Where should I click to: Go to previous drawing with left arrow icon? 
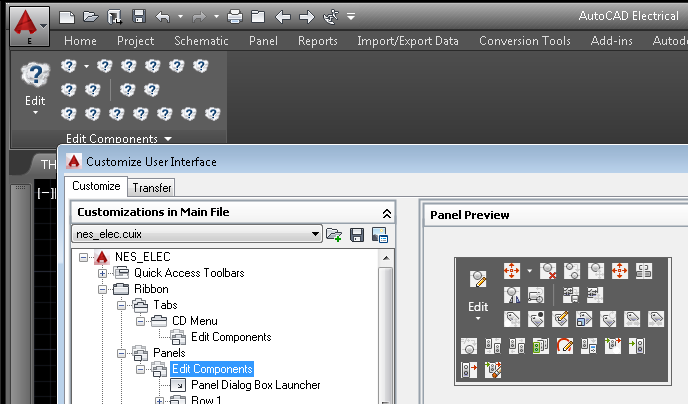283,17
